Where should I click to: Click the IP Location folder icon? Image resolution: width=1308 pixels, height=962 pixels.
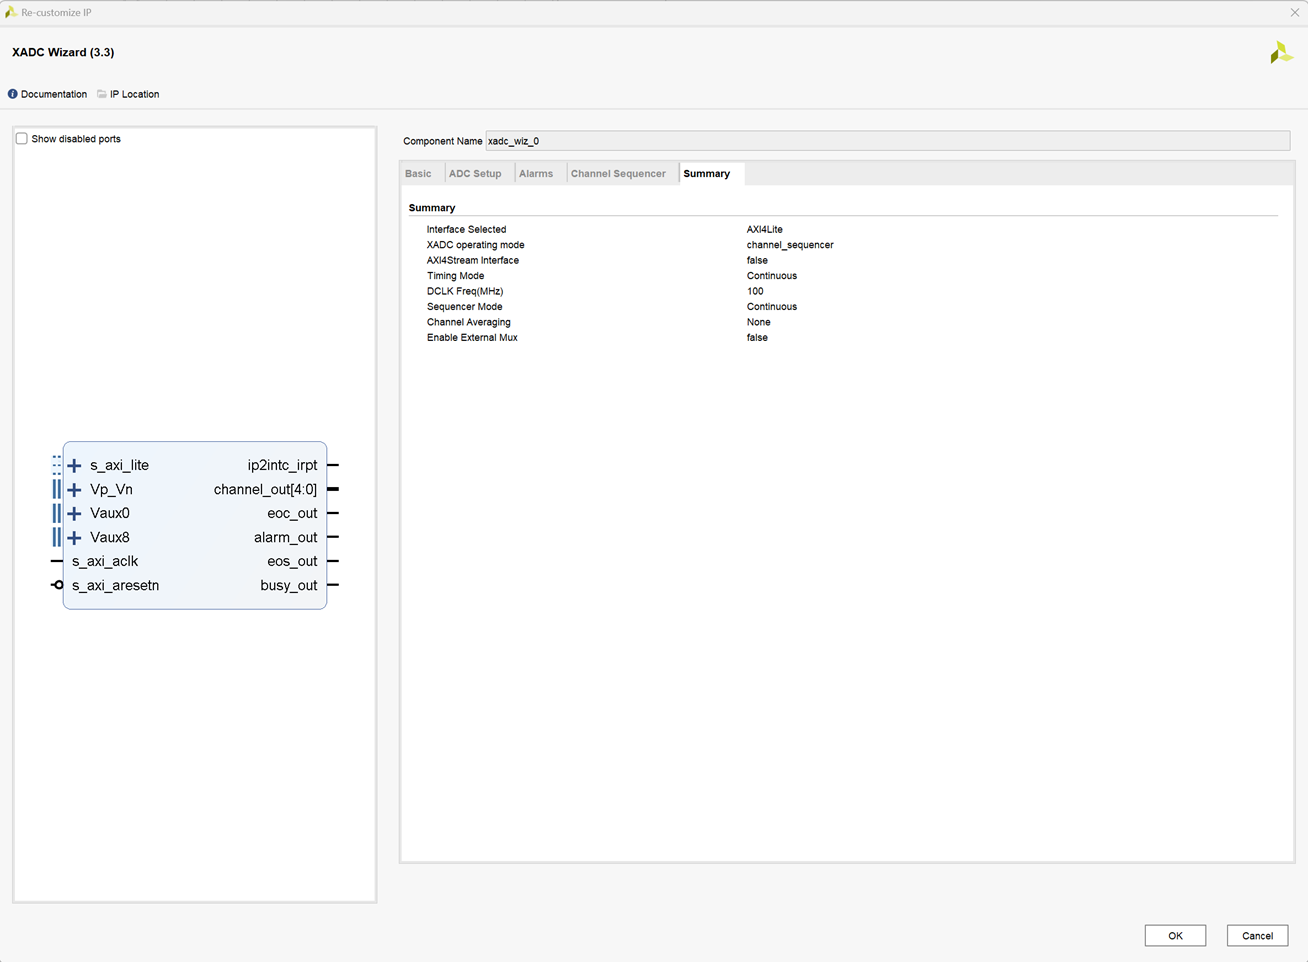click(x=102, y=94)
